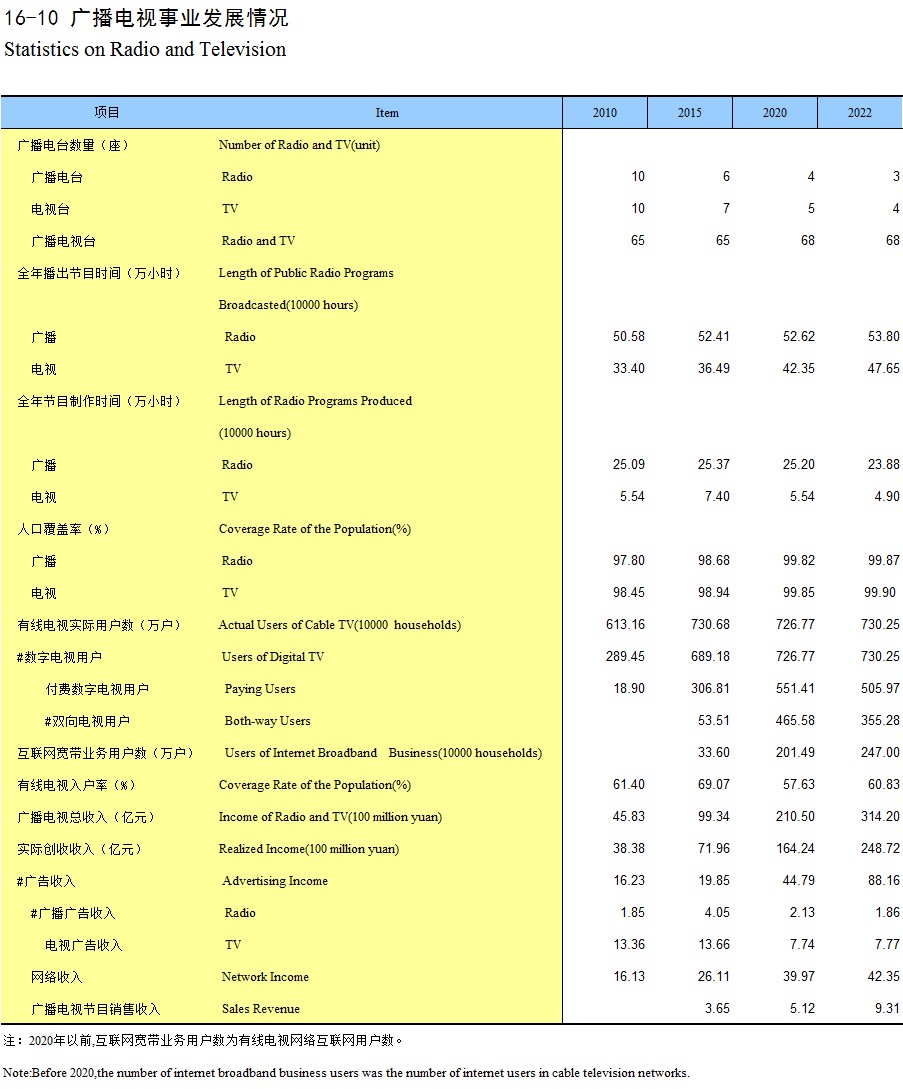Click the 2020 column header
The width and height of the screenshot is (903, 1089).
click(774, 113)
